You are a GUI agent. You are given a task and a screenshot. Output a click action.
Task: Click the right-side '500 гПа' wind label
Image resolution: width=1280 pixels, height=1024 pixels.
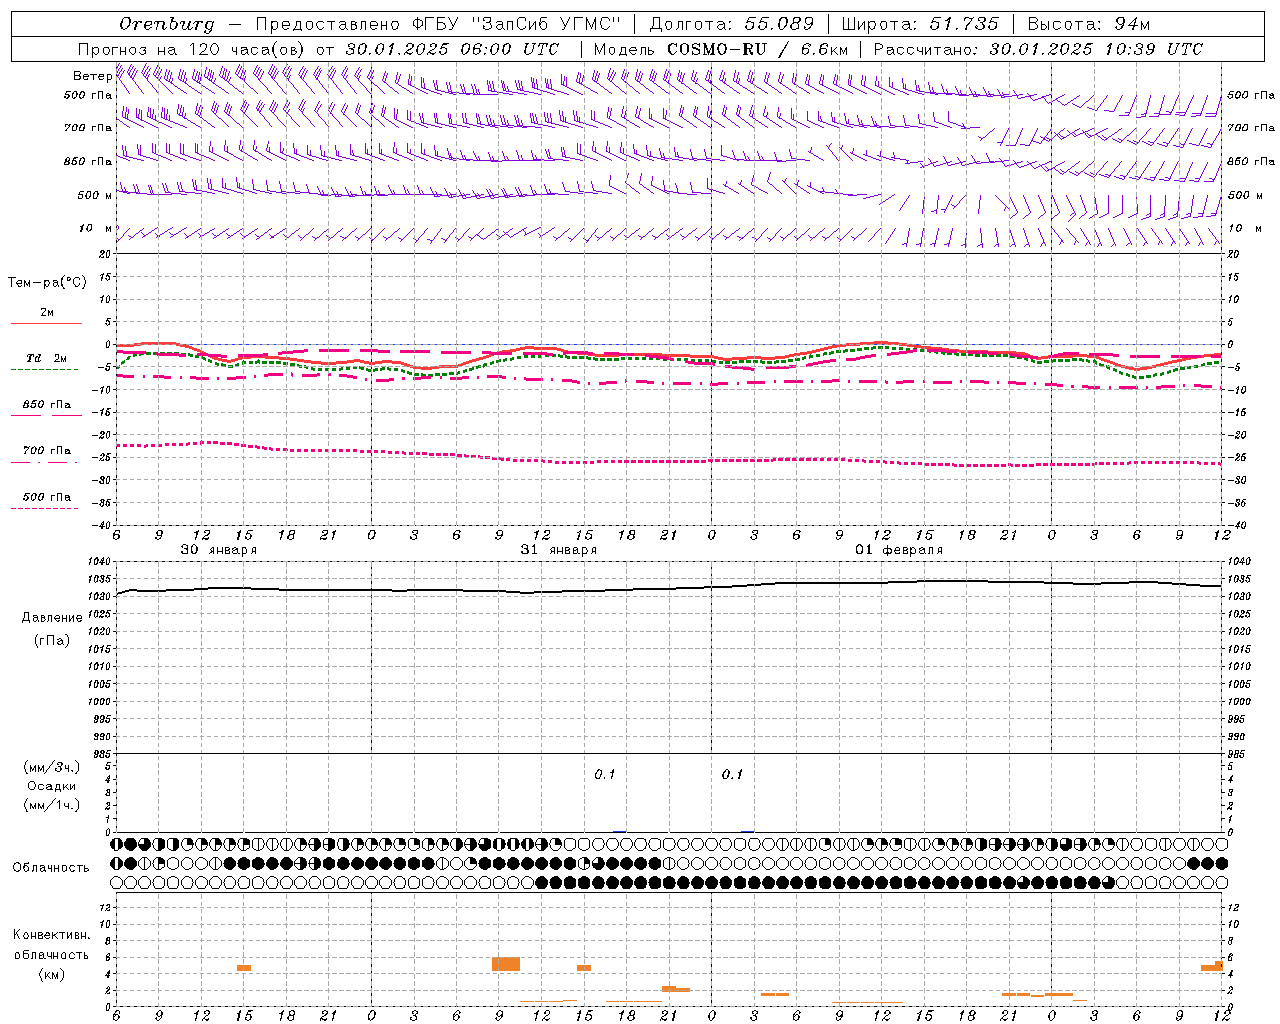[x=1251, y=95]
